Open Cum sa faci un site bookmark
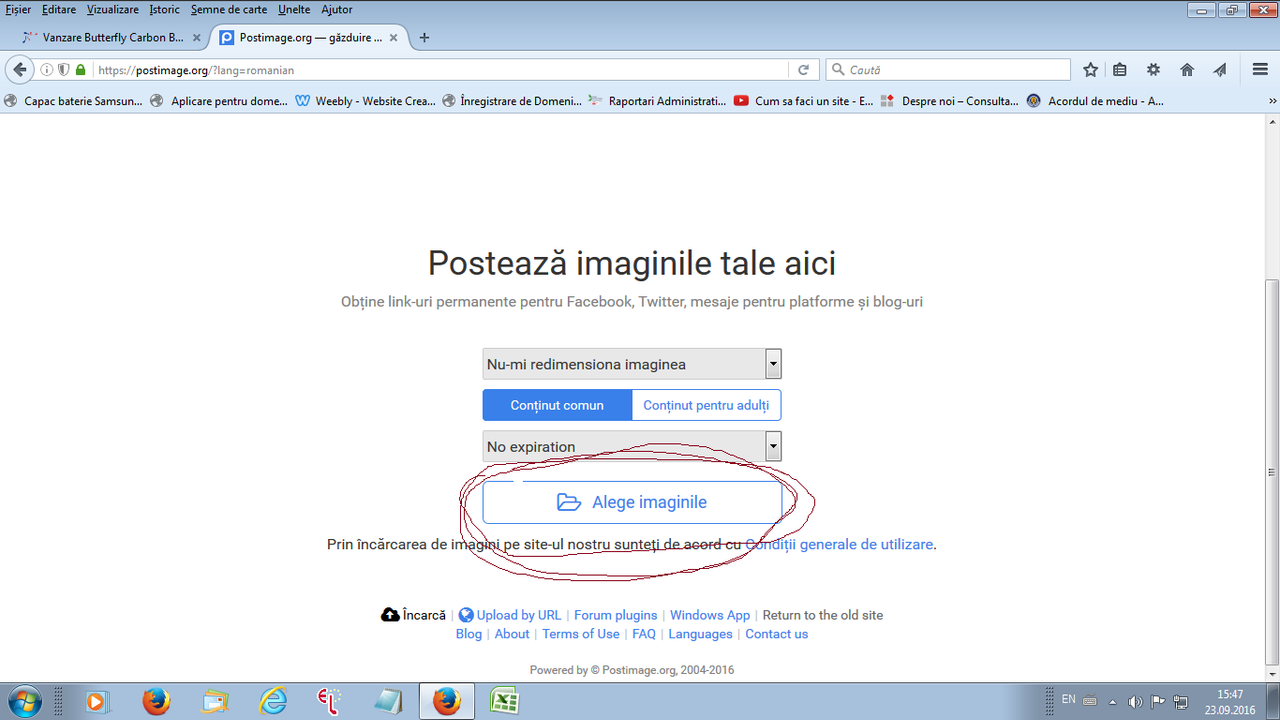Image resolution: width=1280 pixels, height=720 pixels. [x=804, y=101]
